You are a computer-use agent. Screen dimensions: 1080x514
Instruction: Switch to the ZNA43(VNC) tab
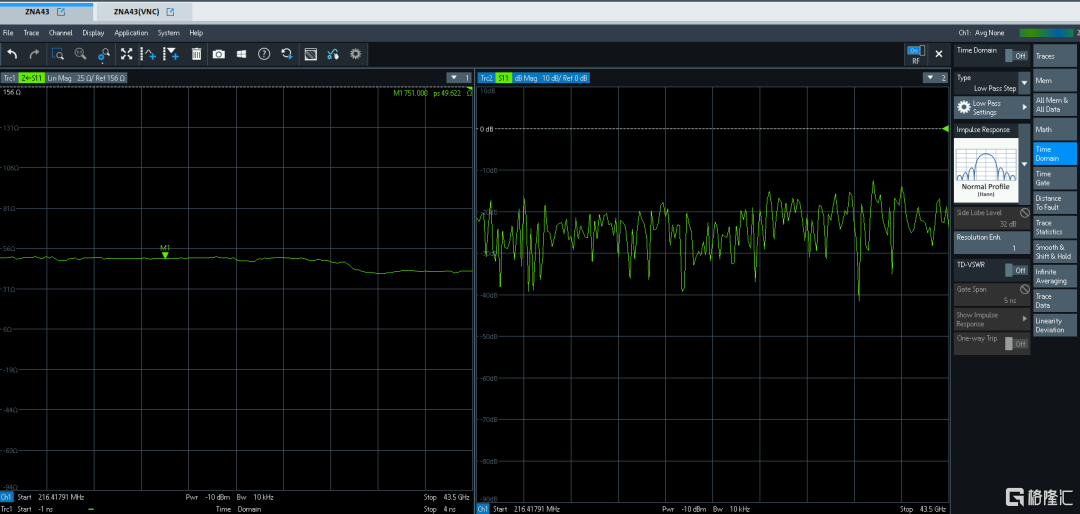click(x=138, y=12)
